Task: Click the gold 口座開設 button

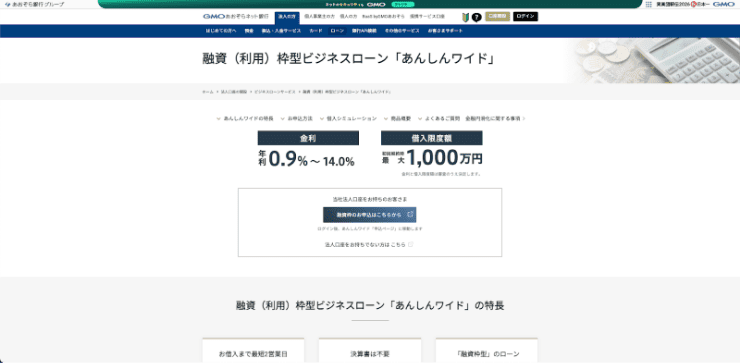Action: (x=497, y=17)
